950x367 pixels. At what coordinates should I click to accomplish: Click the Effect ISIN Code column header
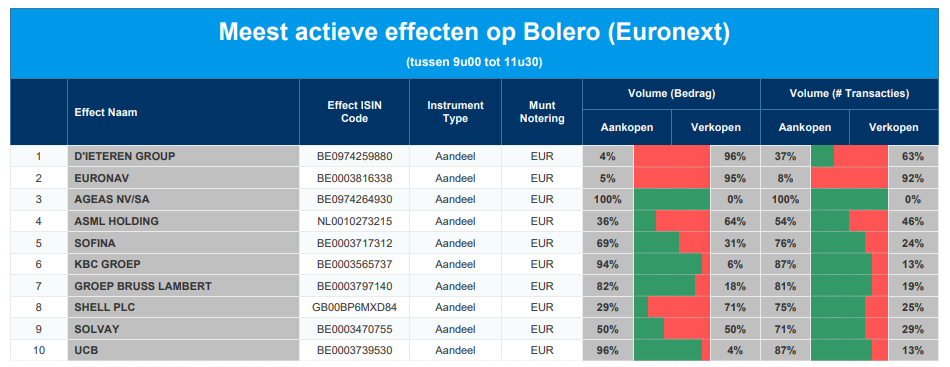tap(354, 112)
